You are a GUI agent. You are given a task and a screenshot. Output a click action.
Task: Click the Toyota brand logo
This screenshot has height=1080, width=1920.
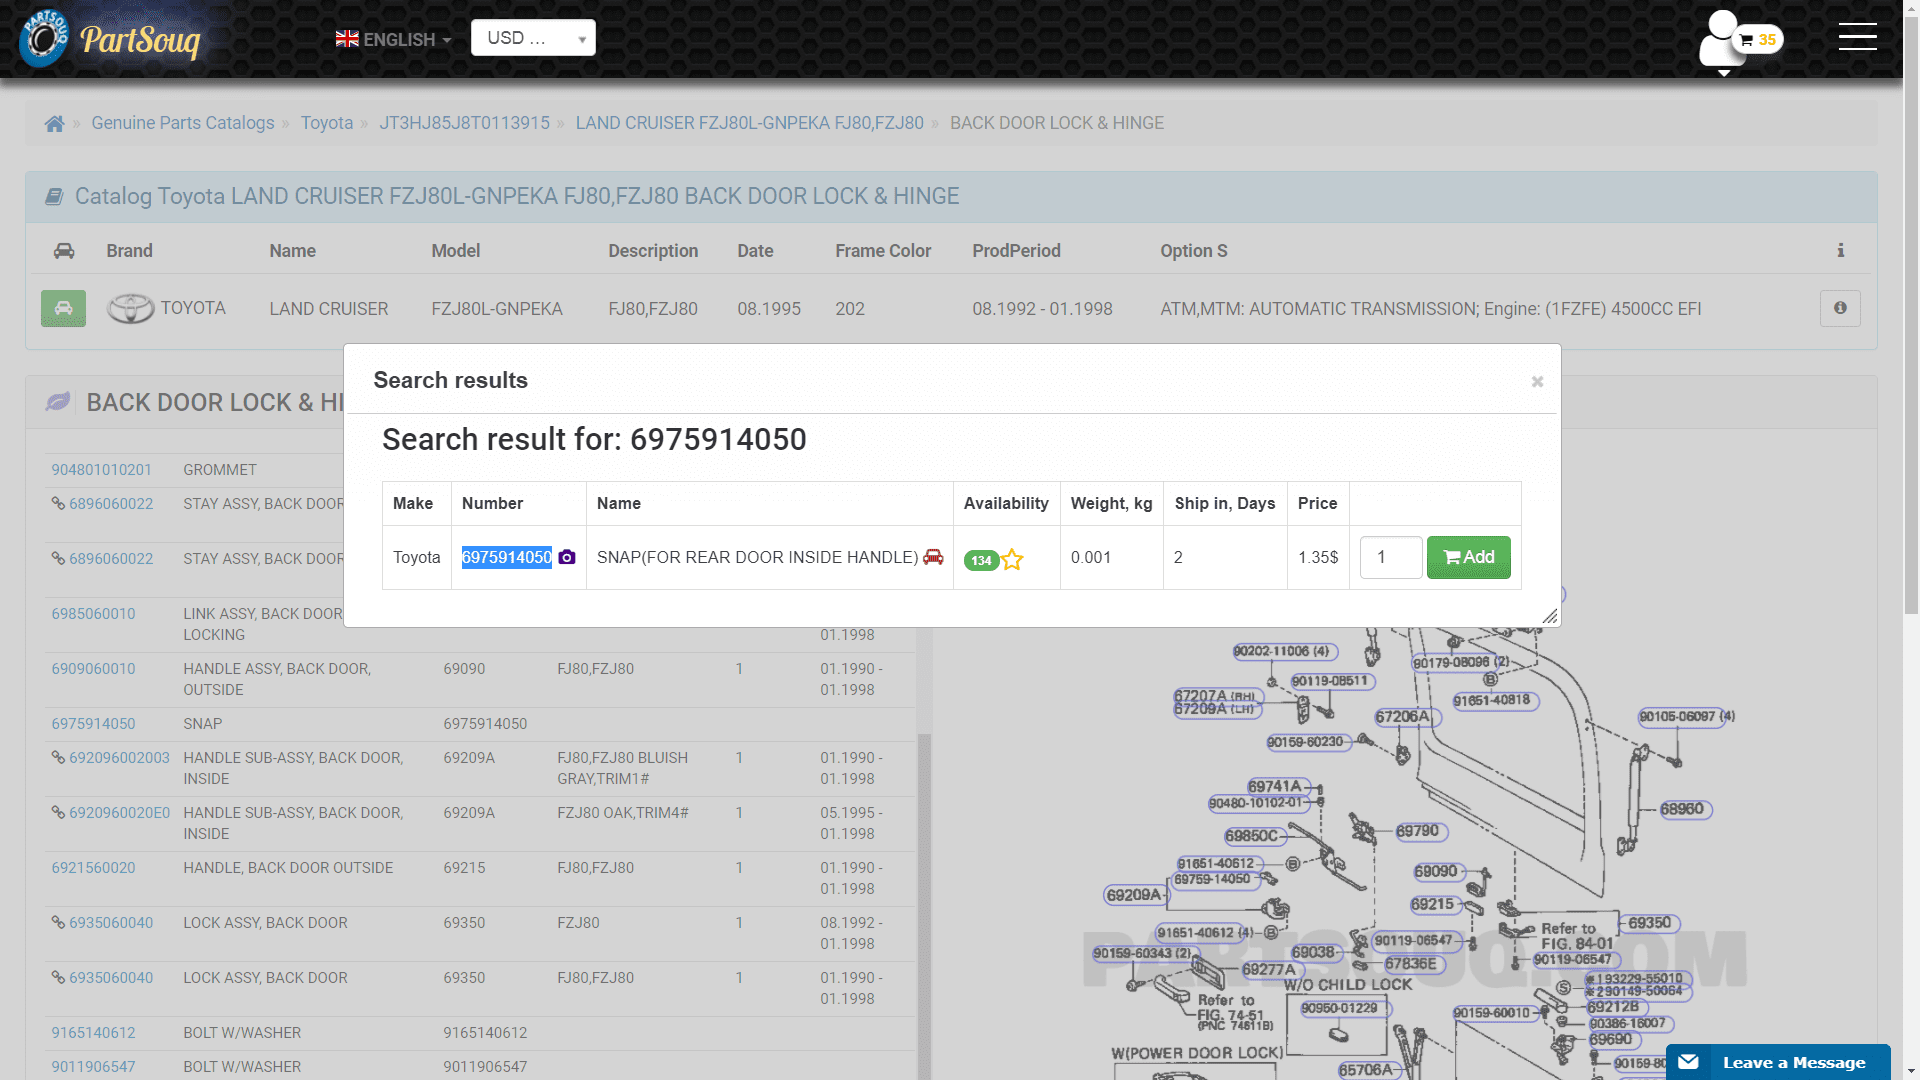(131, 309)
